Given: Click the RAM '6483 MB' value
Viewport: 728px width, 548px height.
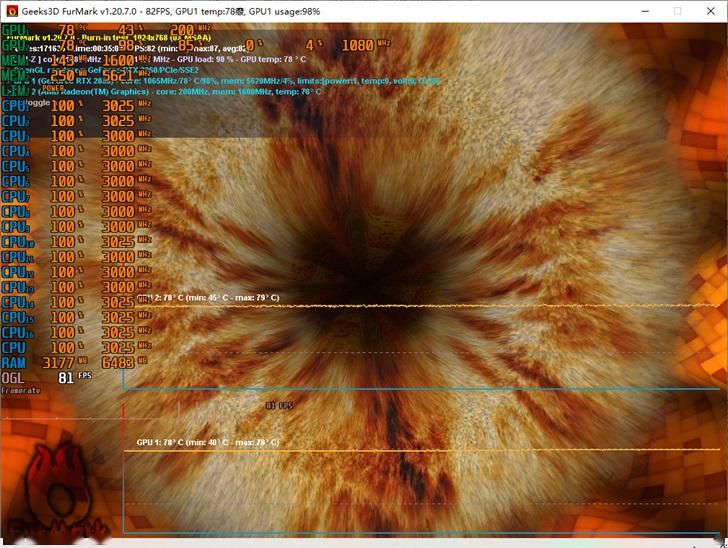Looking at the screenshot, I should 124,363.
